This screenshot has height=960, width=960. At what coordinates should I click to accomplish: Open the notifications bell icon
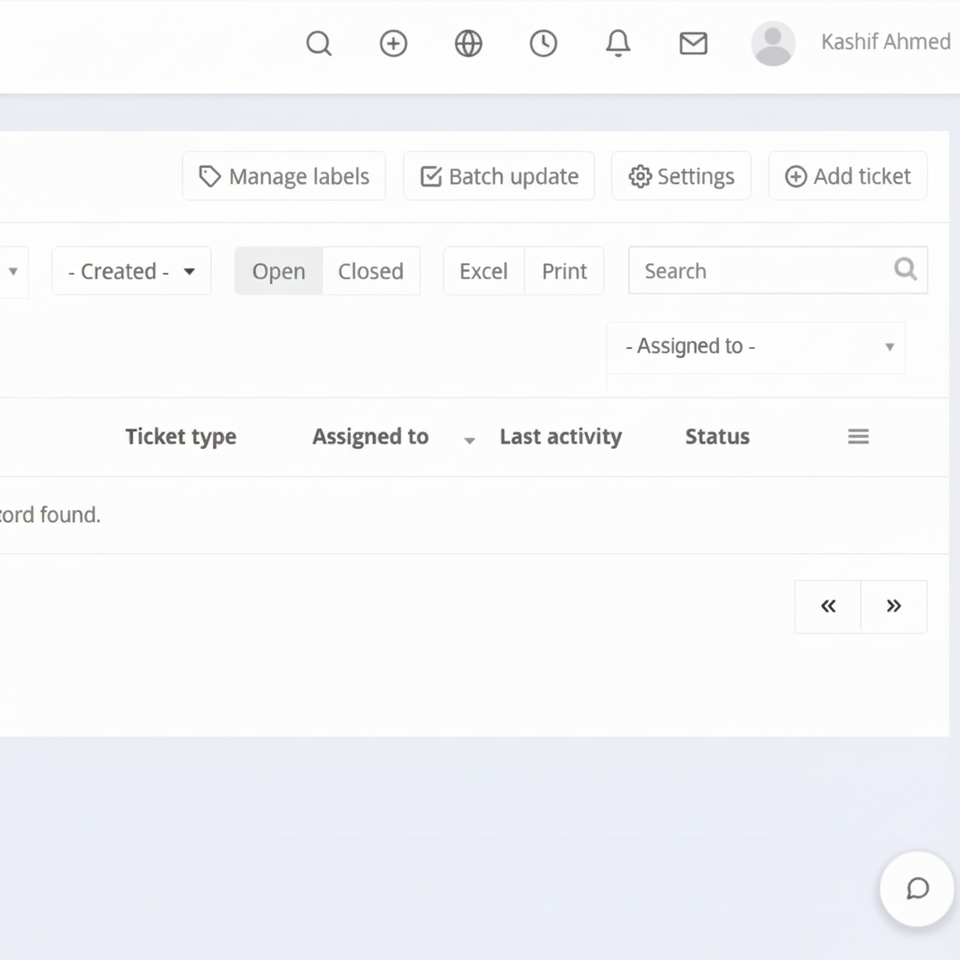pyautogui.click(x=618, y=44)
